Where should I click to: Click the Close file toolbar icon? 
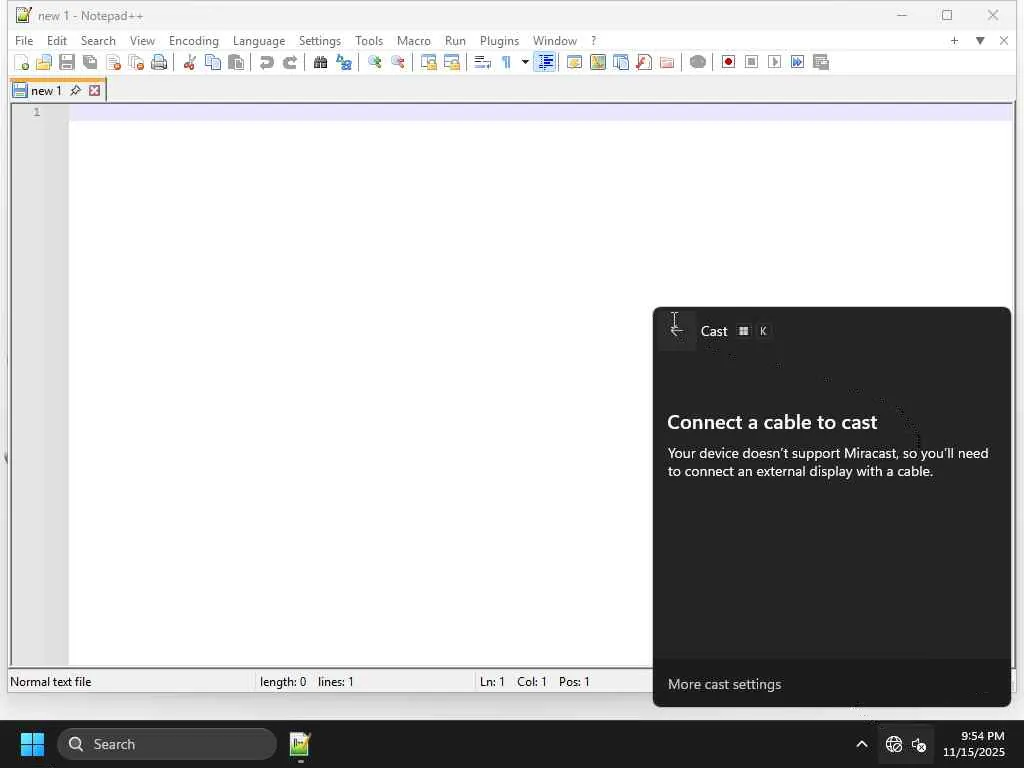pyautogui.click(x=113, y=62)
